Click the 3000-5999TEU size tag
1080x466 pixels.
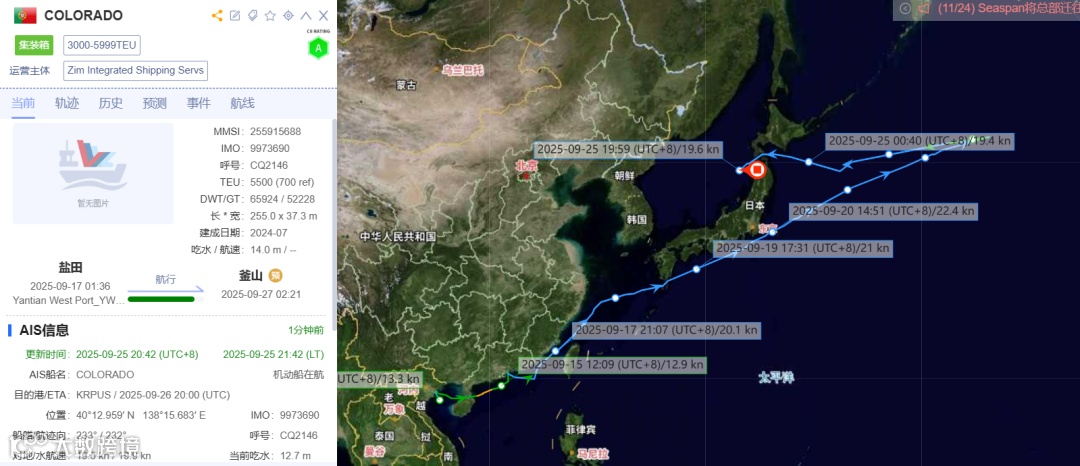click(102, 45)
